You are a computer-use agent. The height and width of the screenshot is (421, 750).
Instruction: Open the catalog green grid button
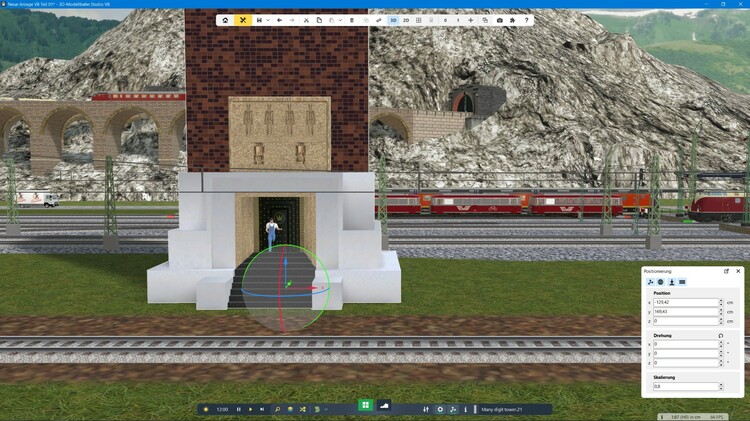(365, 405)
